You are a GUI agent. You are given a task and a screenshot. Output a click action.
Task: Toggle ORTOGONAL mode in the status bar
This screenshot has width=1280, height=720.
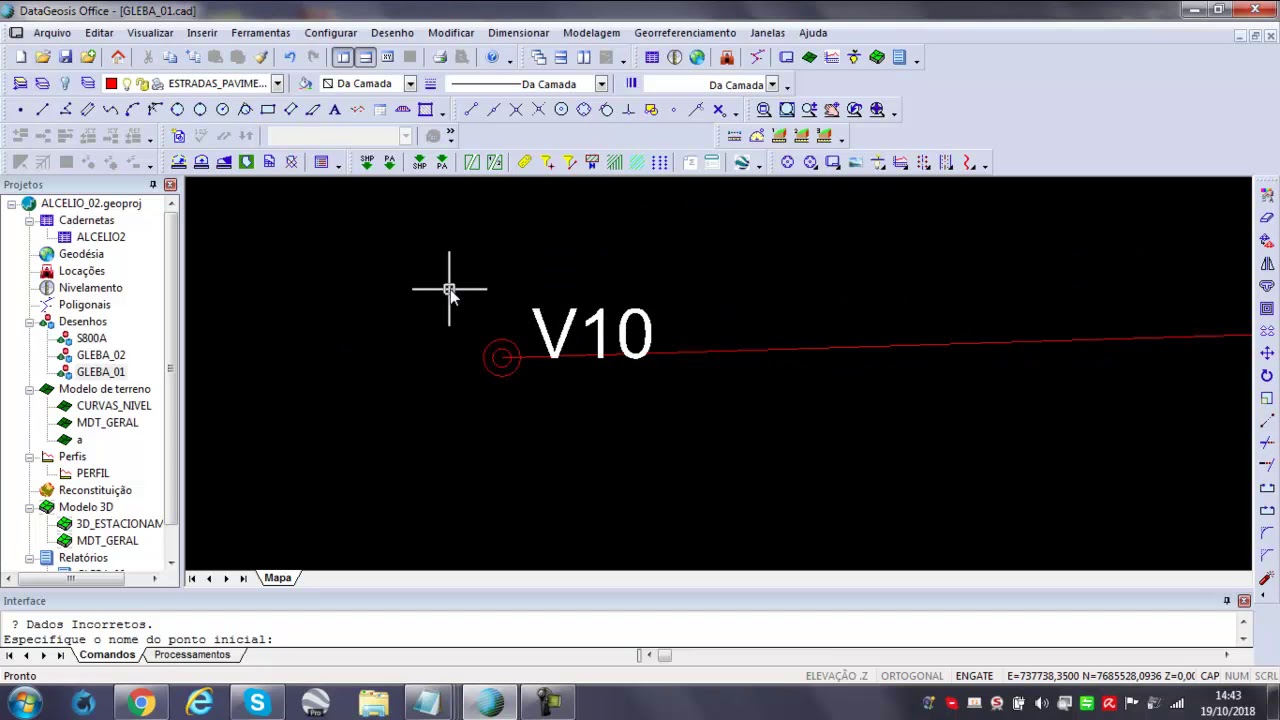912,676
